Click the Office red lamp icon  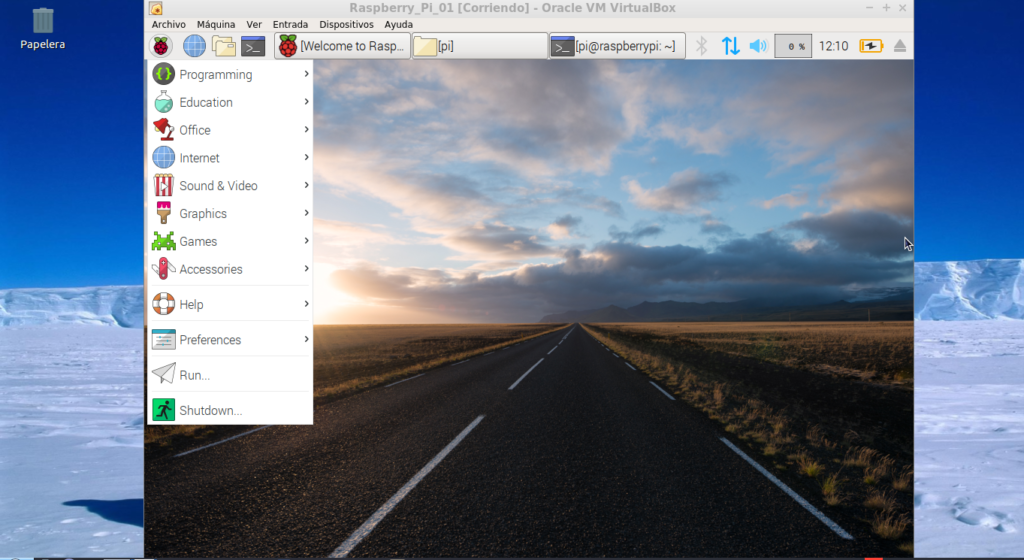tap(163, 130)
